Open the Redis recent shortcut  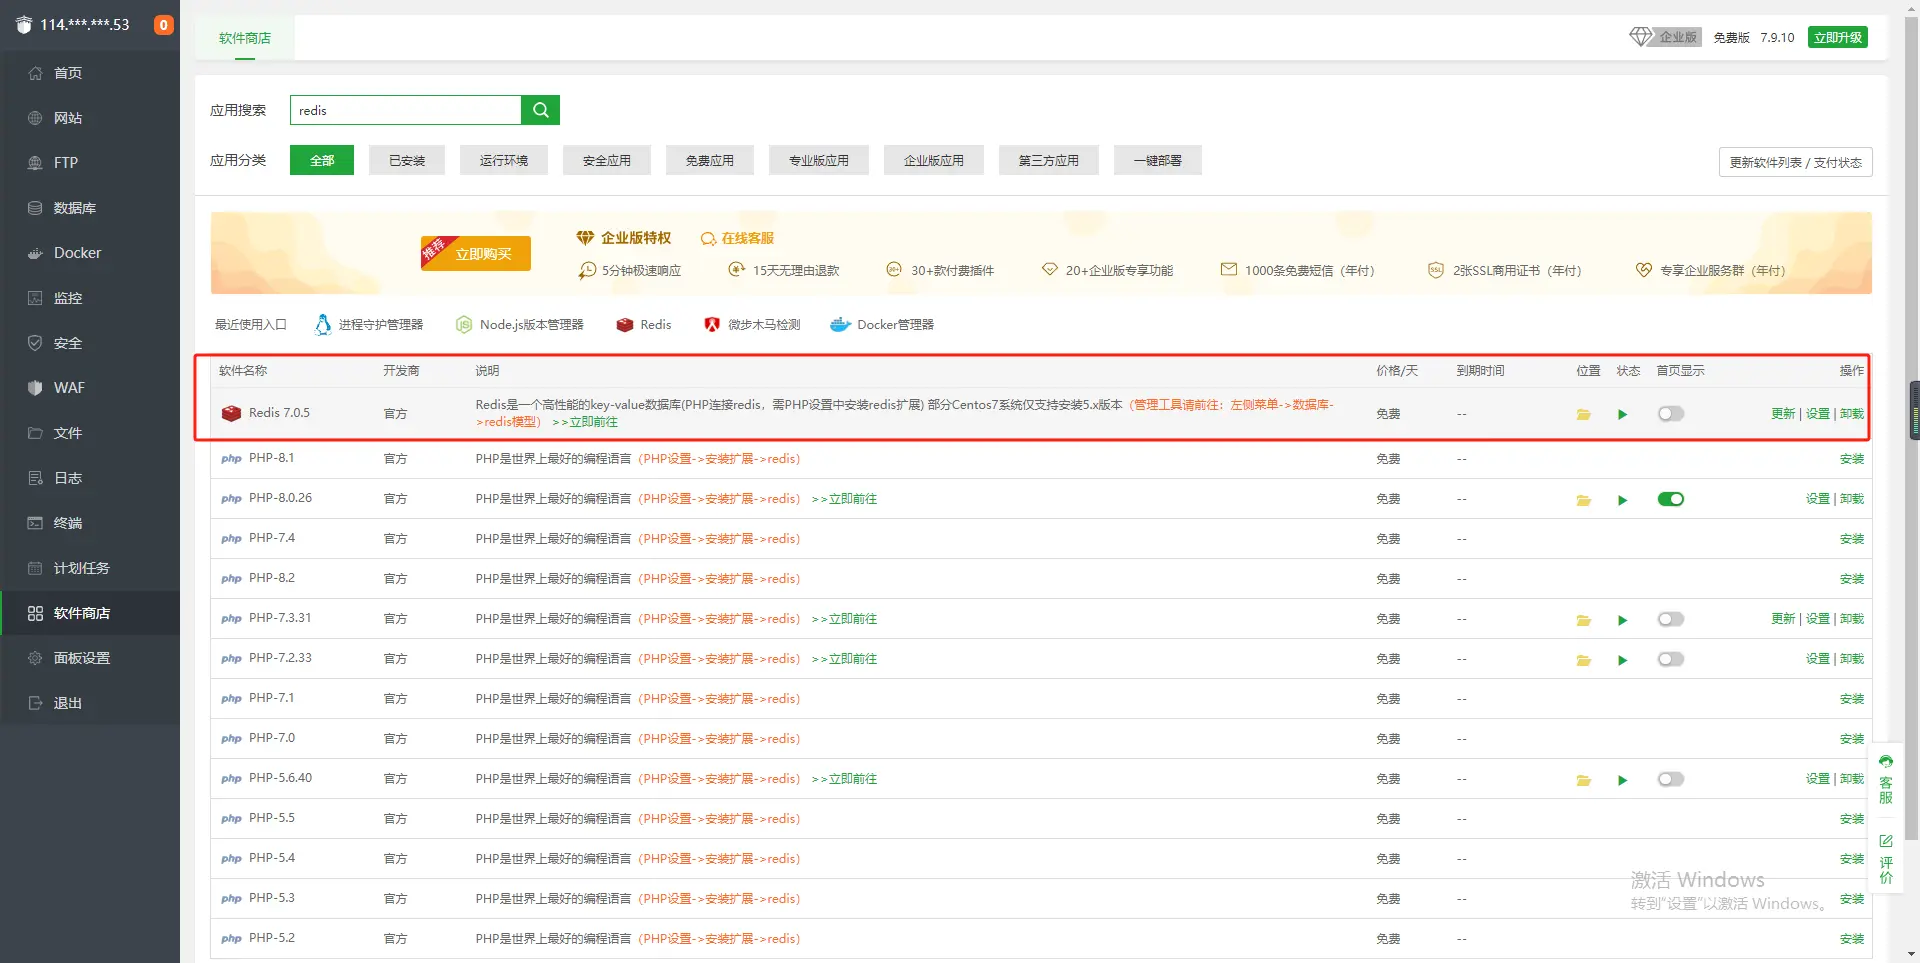[x=644, y=325]
